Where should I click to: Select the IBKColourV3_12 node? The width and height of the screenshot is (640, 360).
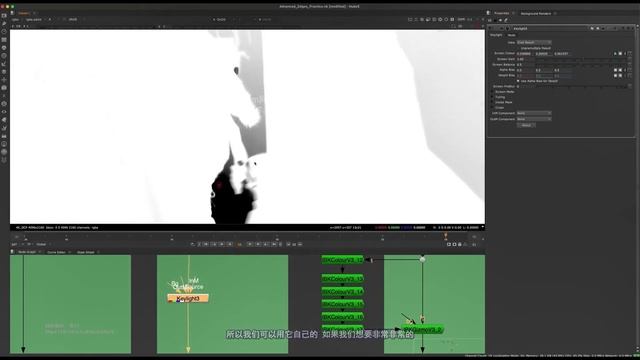click(x=342, y=260)
